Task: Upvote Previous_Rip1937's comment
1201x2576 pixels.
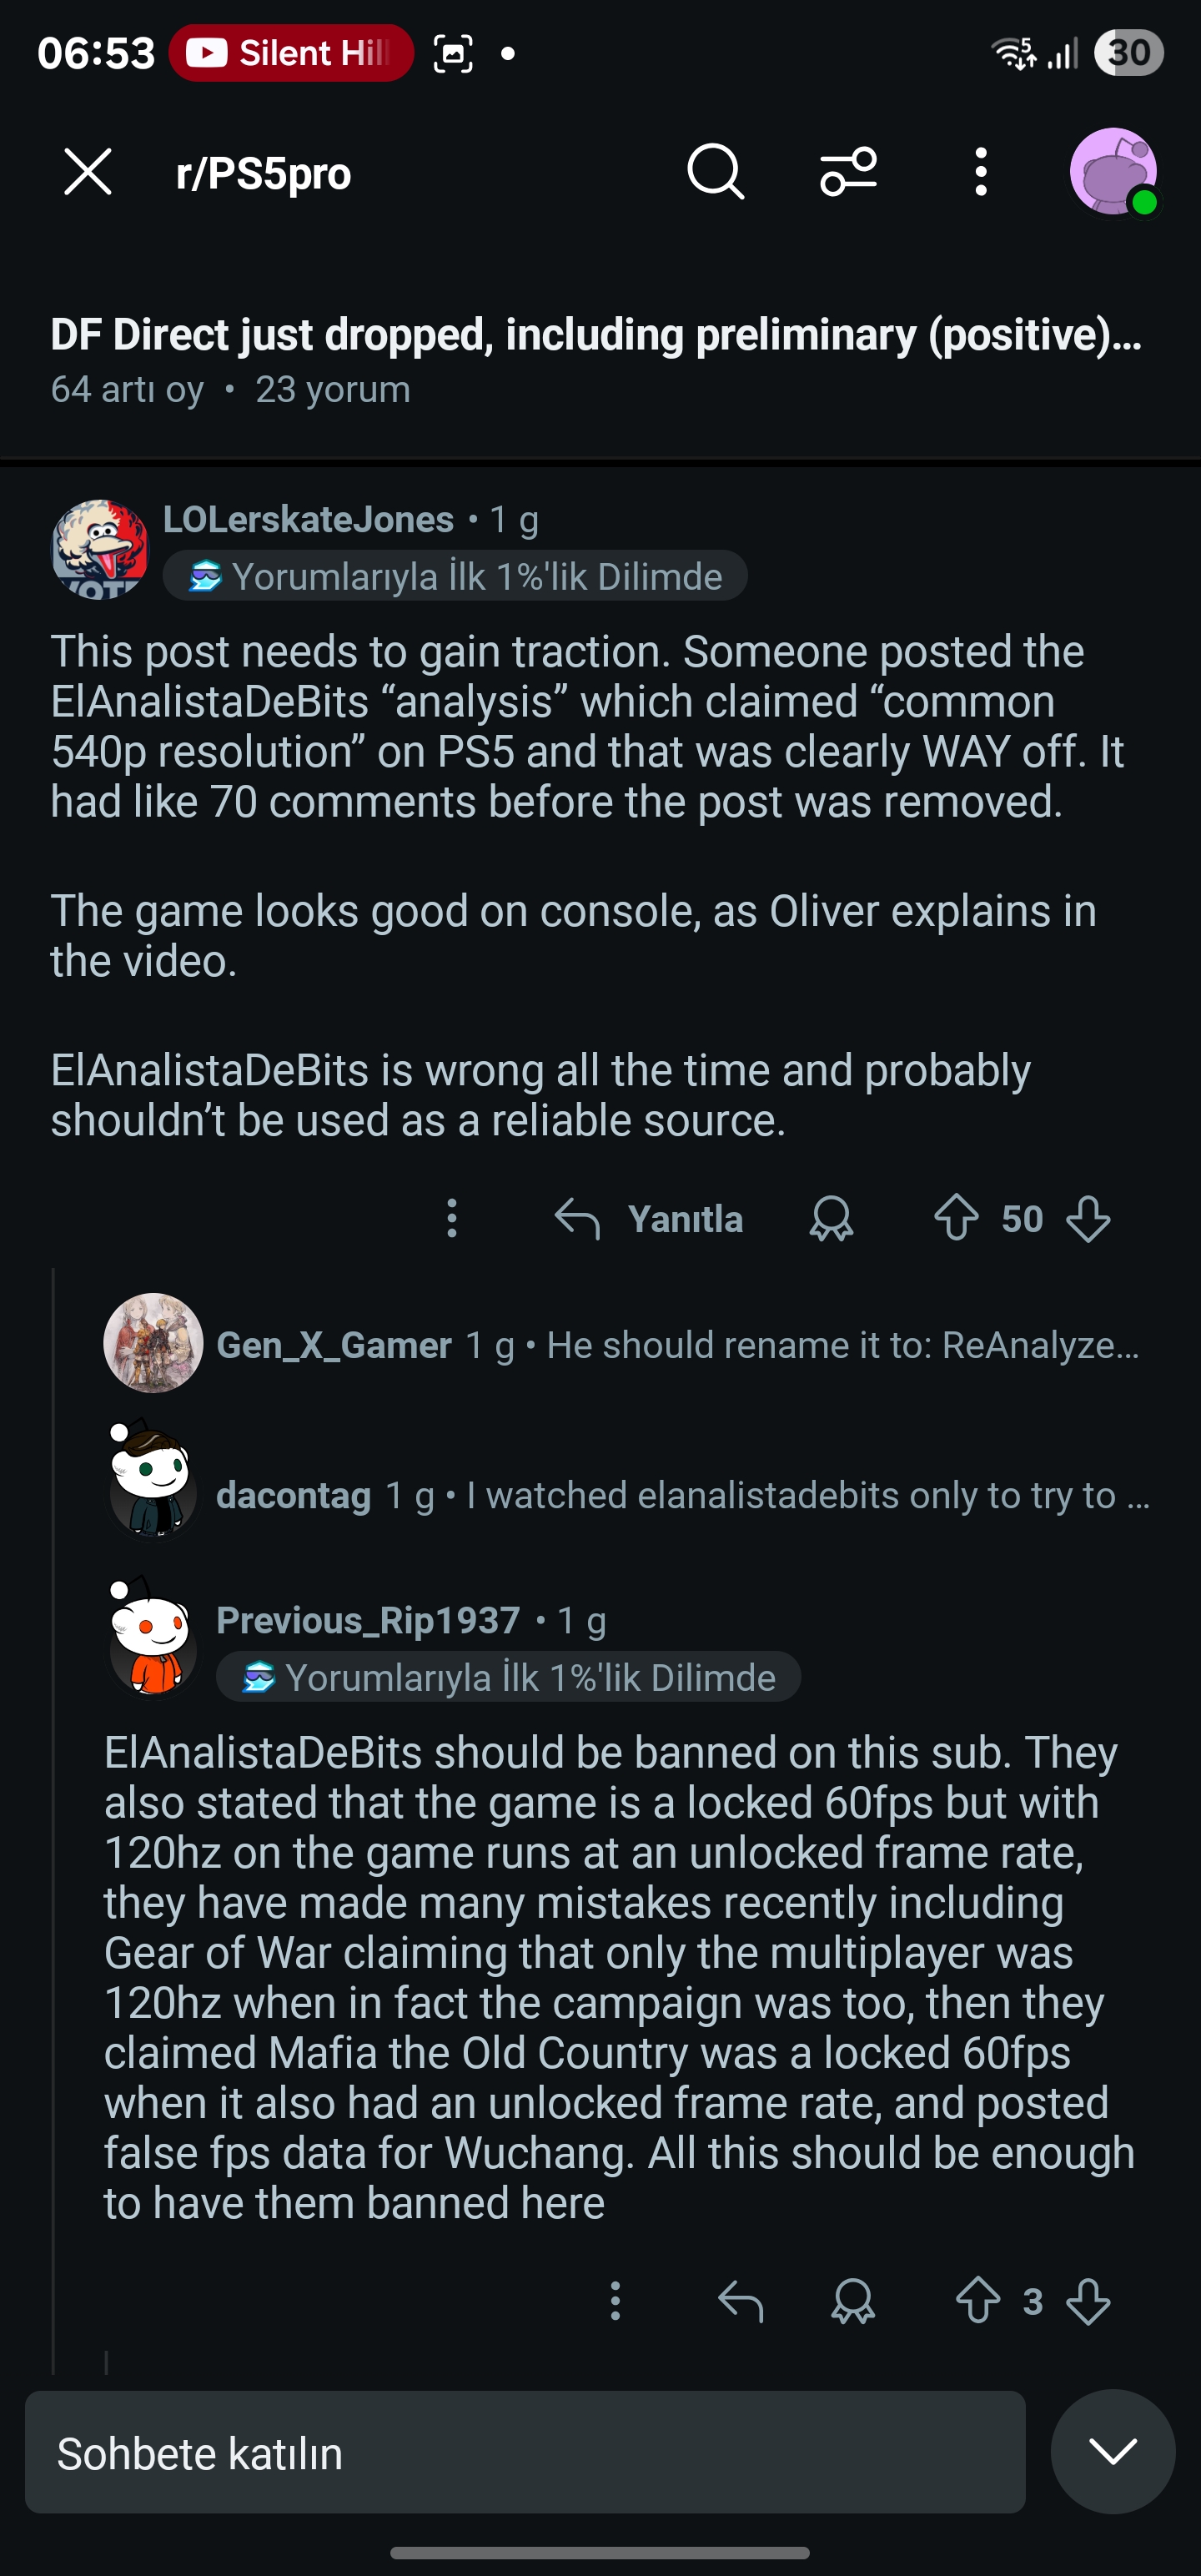Action: point(978,2300)
